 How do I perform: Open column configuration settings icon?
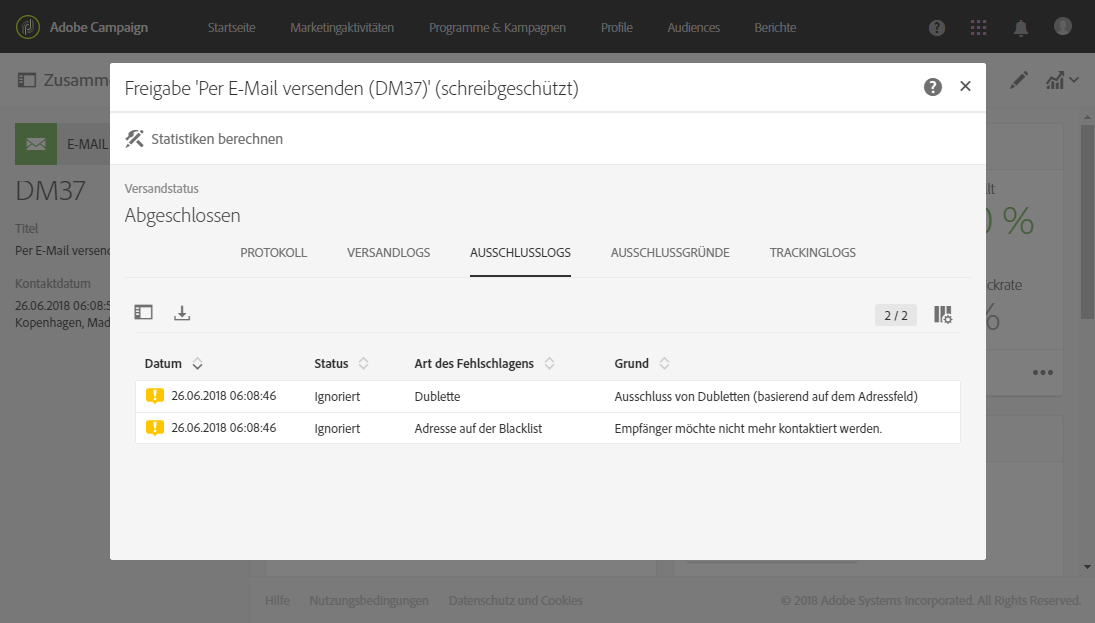coord(942,315)
